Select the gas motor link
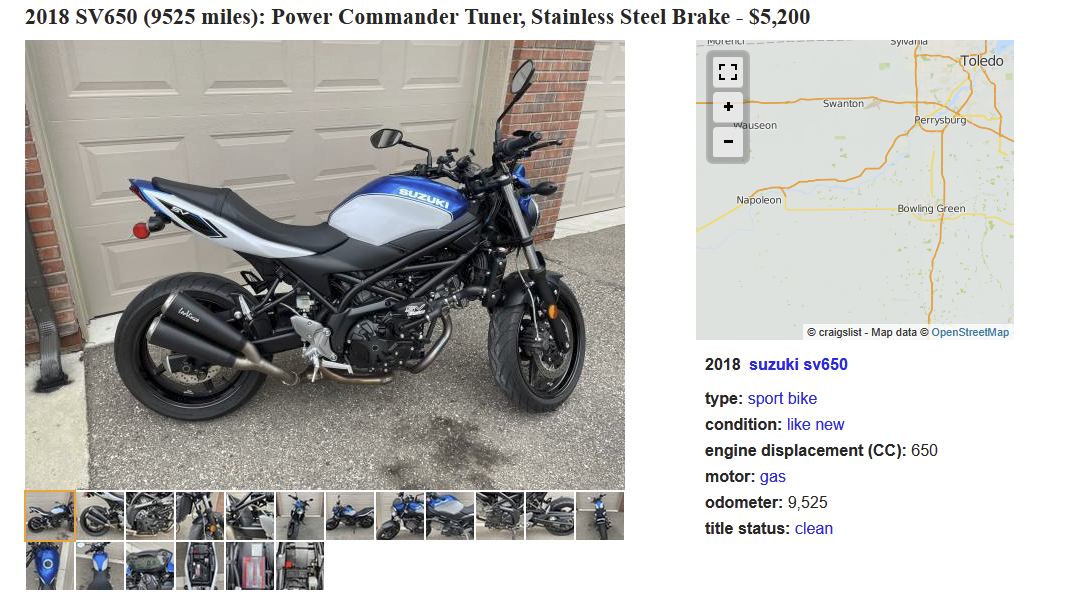The image size is (1065, 597). [x=772, y=477]
